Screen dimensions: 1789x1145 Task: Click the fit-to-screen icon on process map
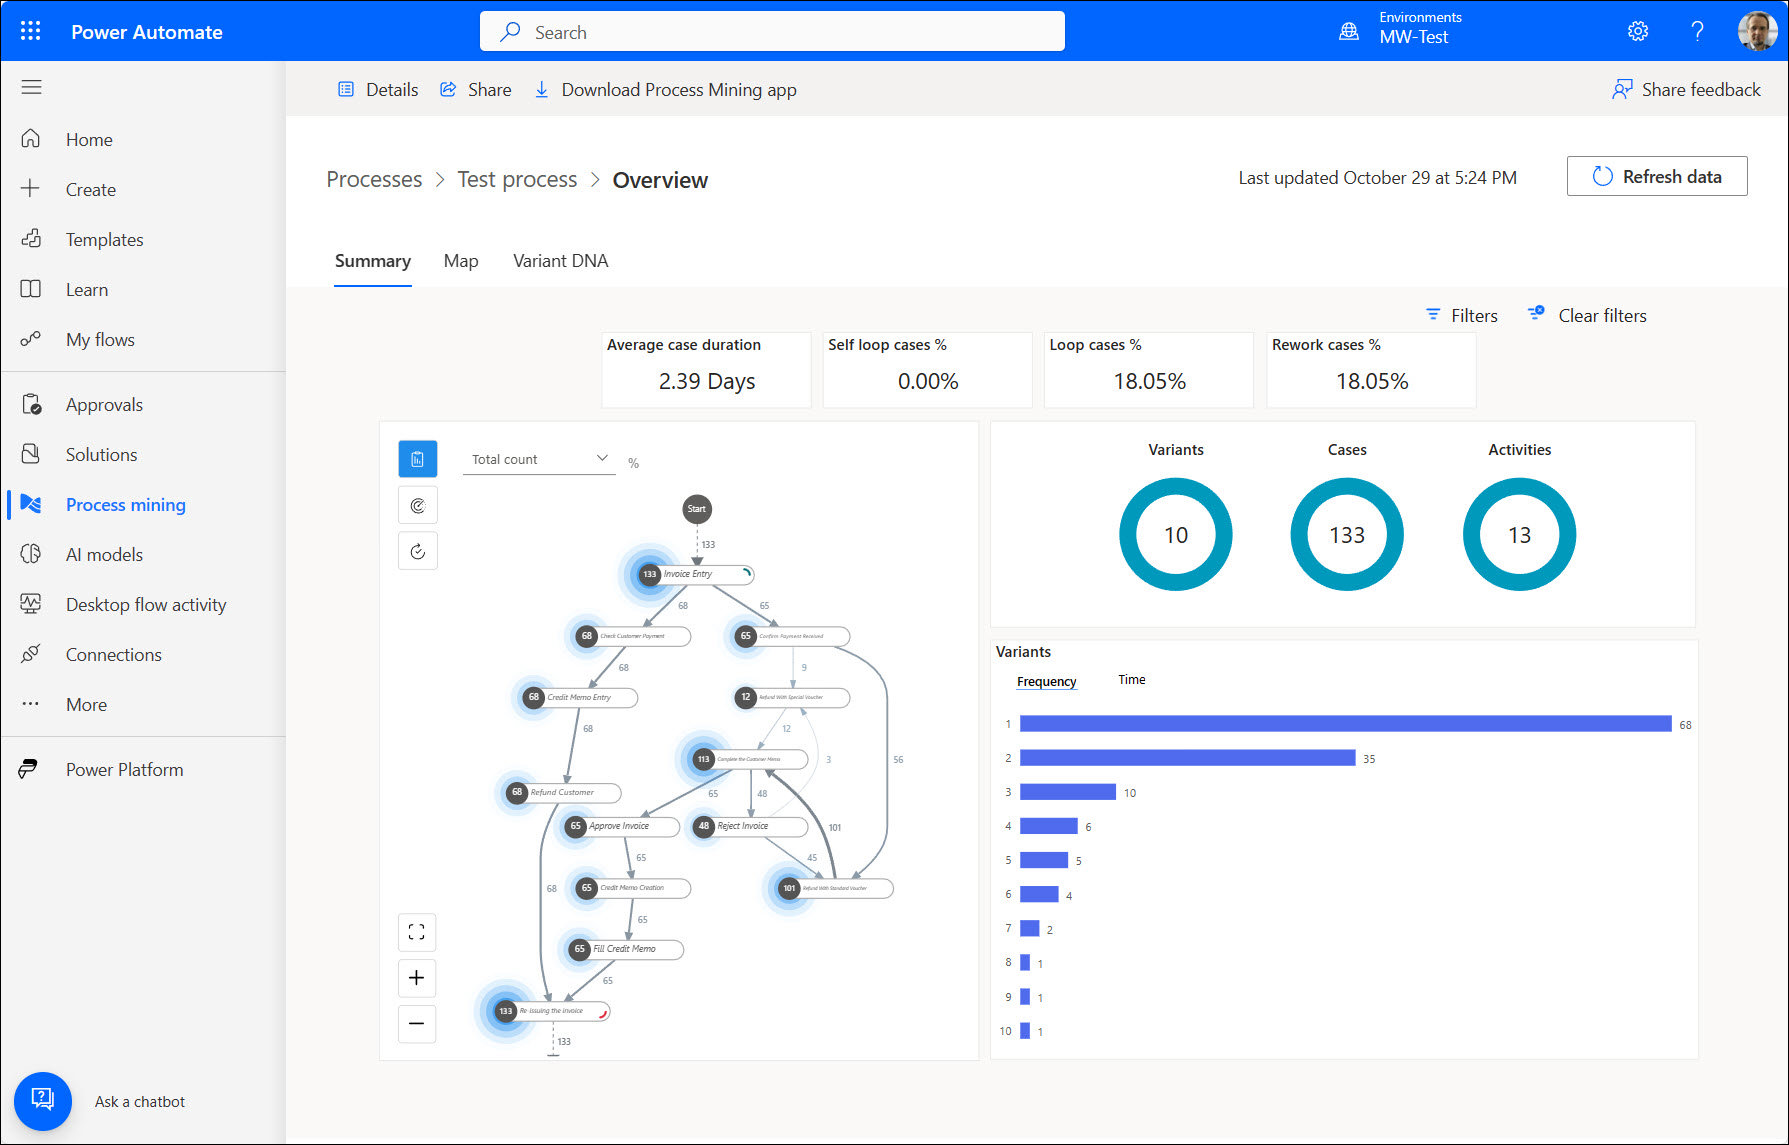pyautogui.click(x=417, y=932)
